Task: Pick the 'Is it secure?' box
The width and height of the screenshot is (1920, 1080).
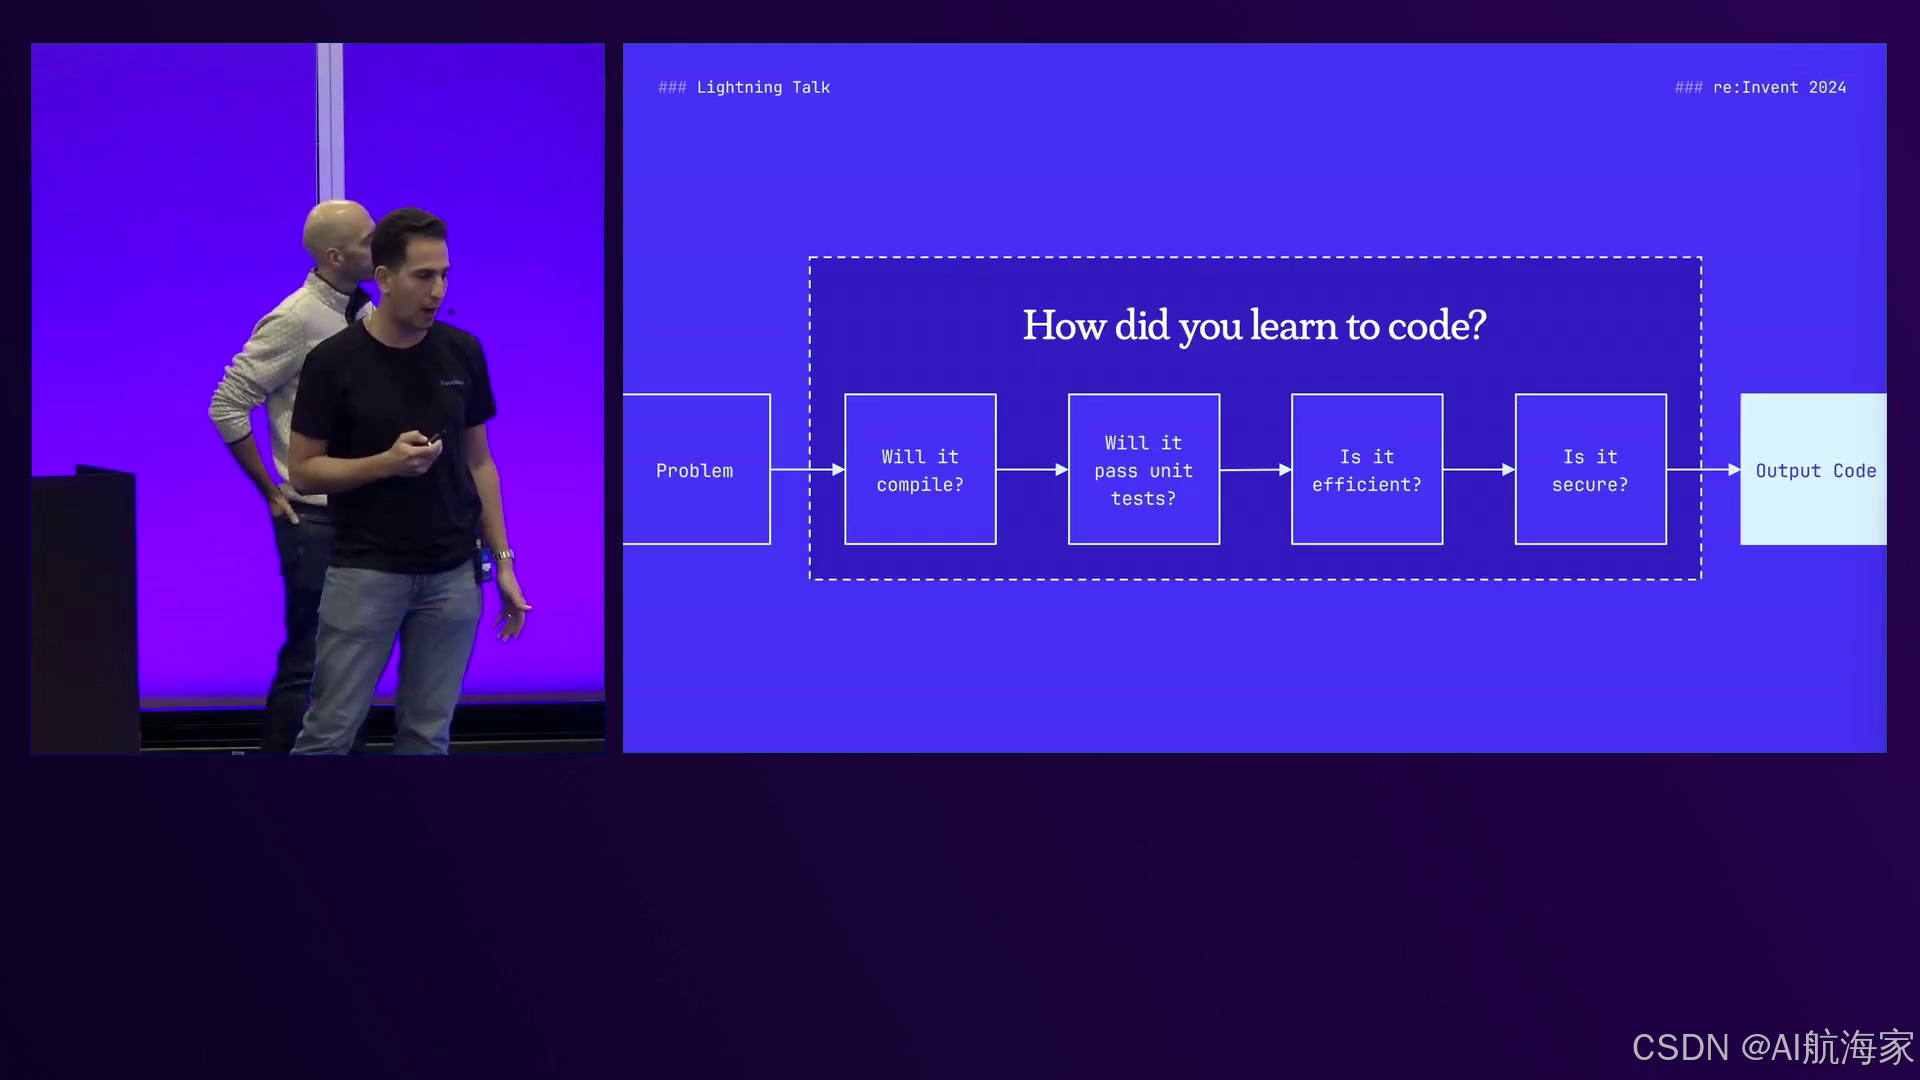Action: pos(1590,470)
